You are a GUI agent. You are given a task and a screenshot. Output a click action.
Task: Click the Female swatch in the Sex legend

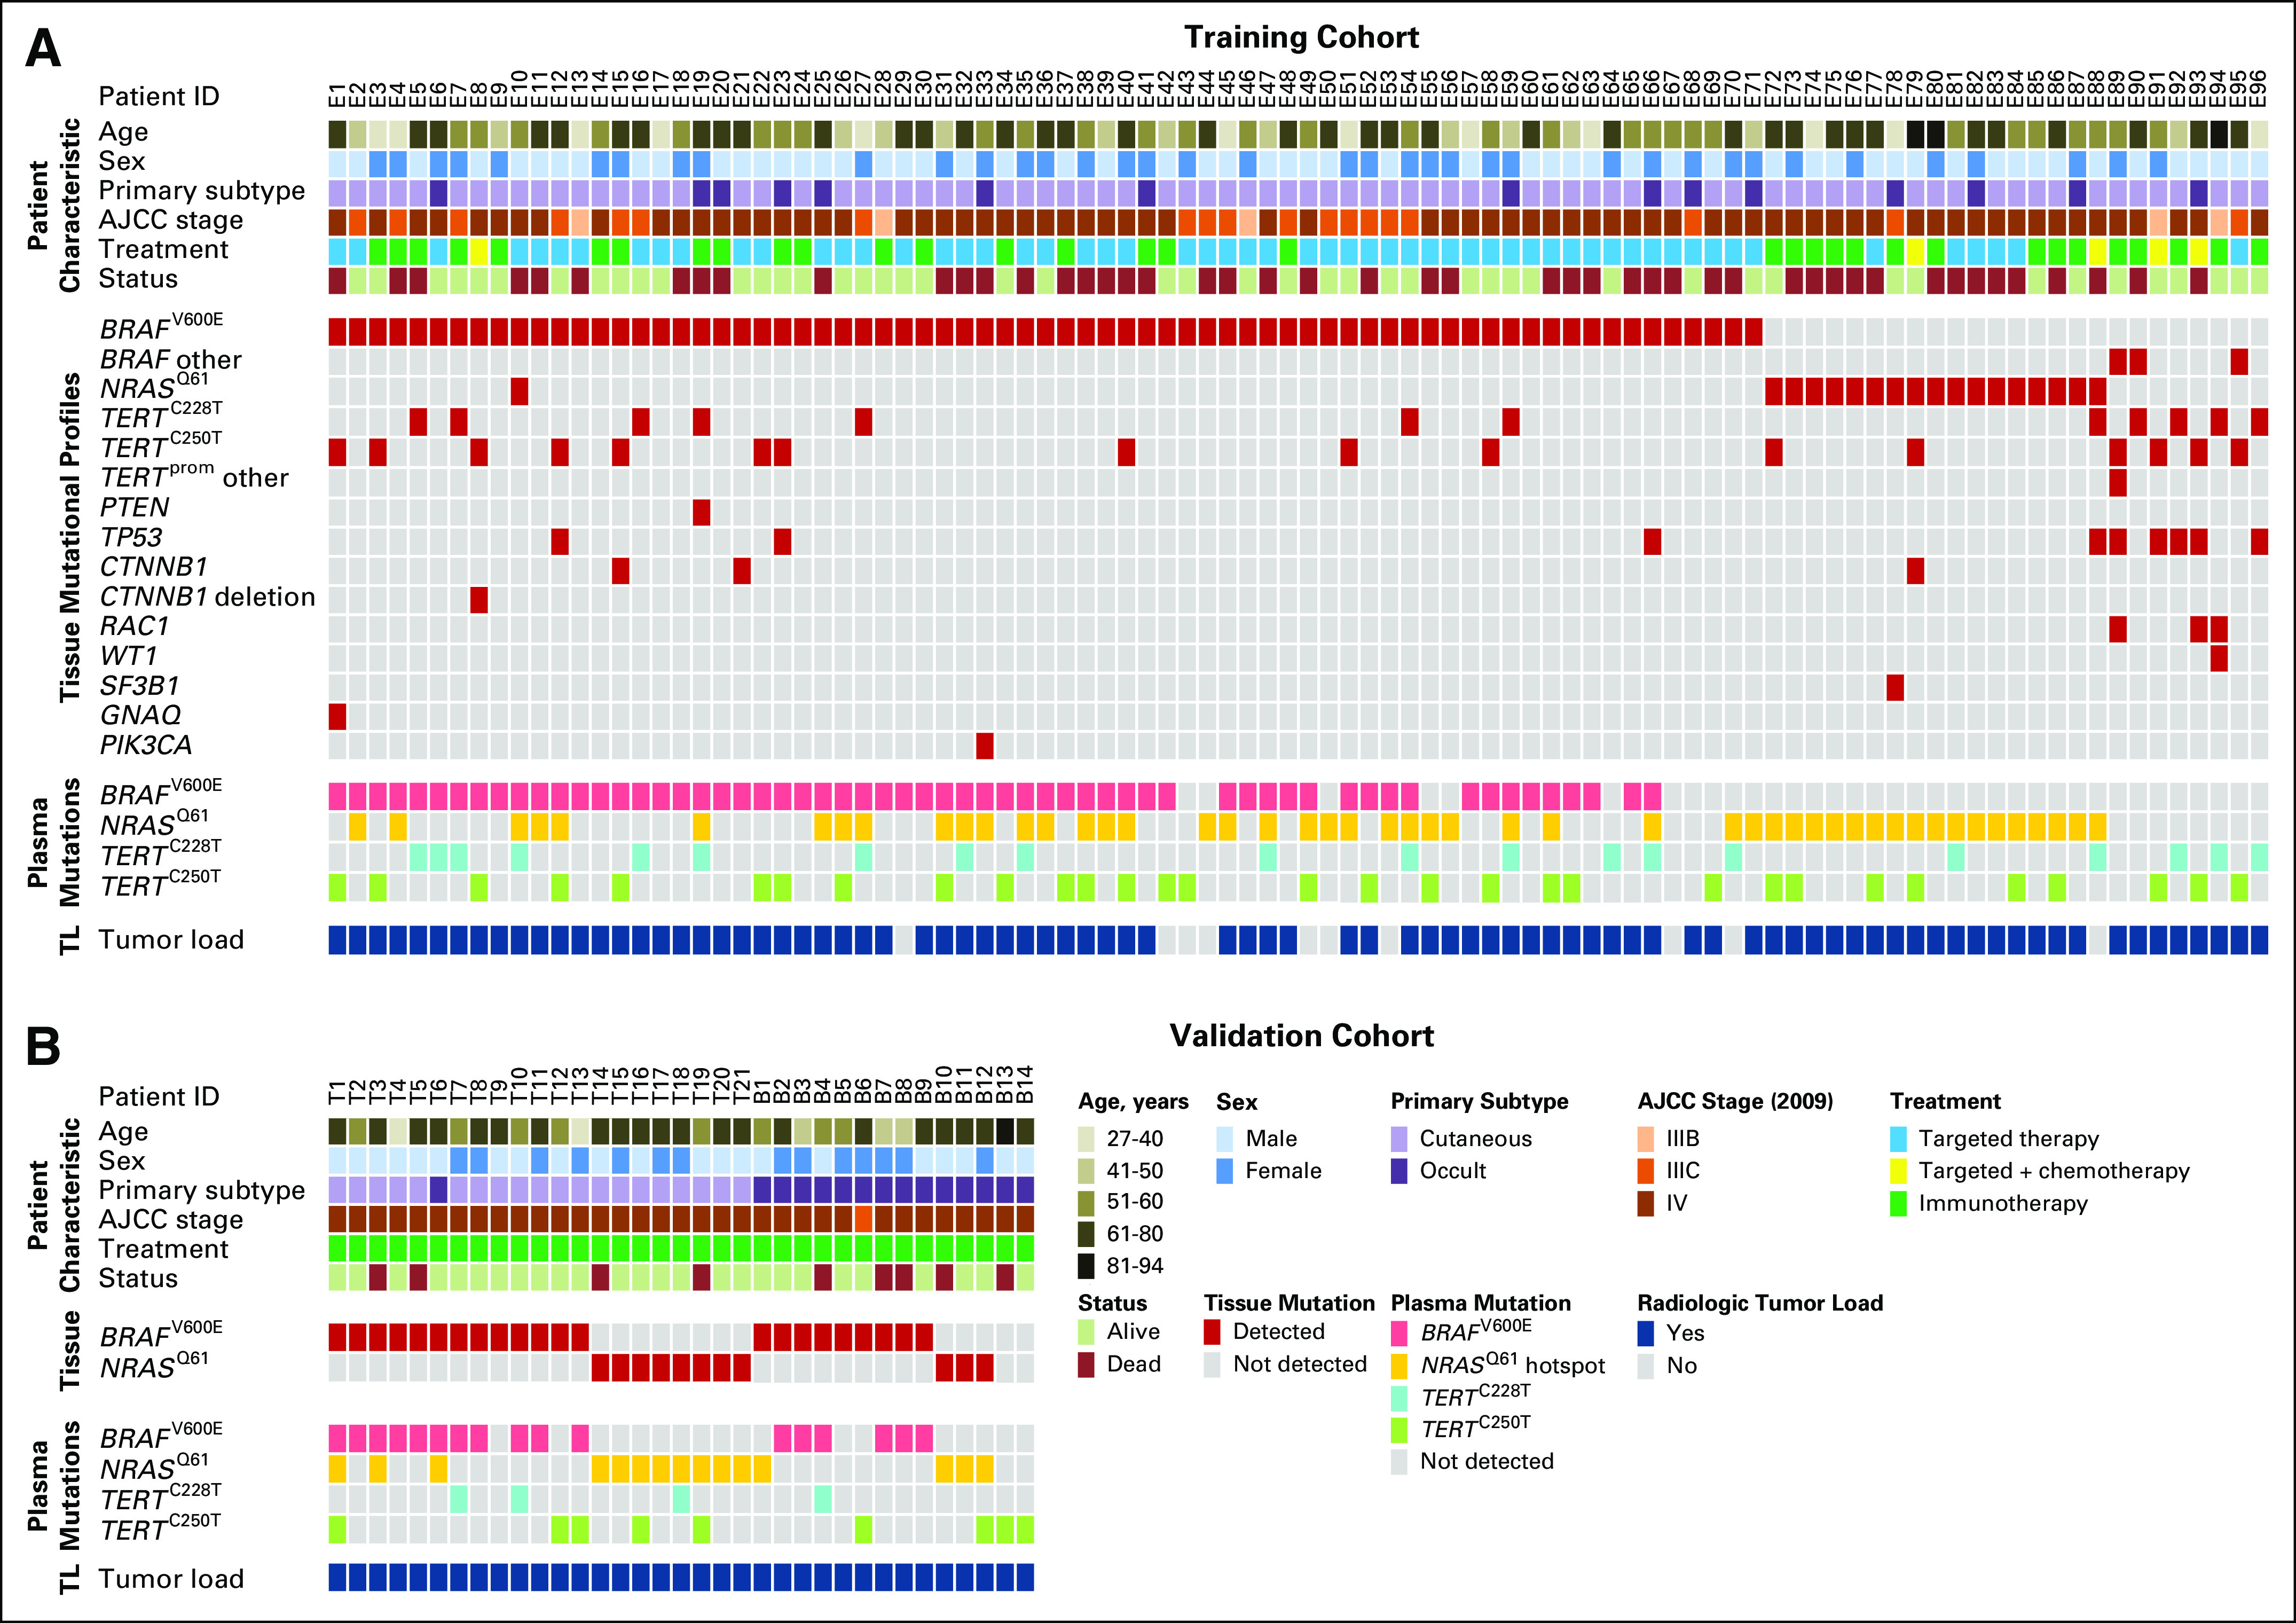(x=1225, y=1170)
